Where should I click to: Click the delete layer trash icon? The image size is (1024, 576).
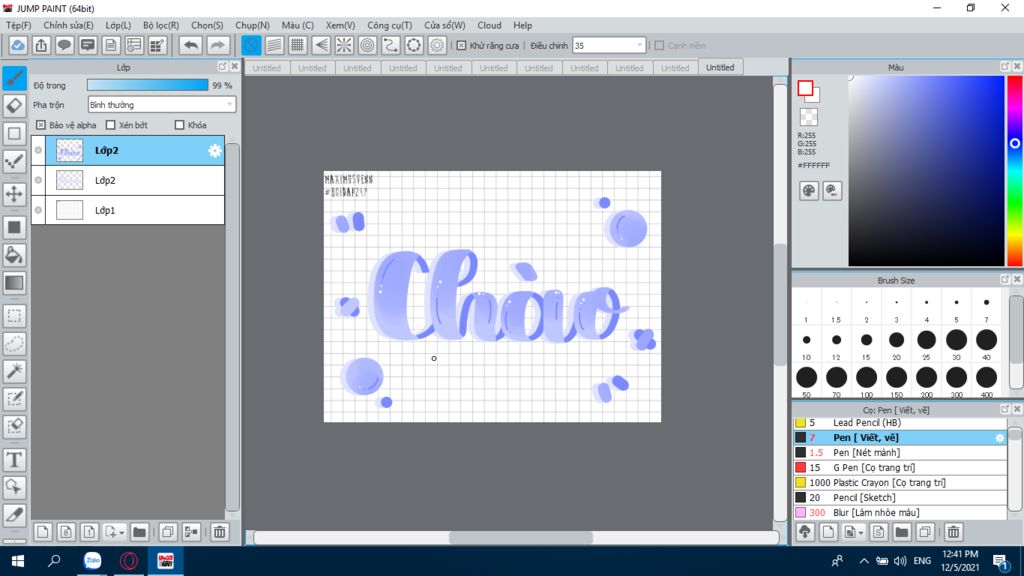click(x=219, y=532)
